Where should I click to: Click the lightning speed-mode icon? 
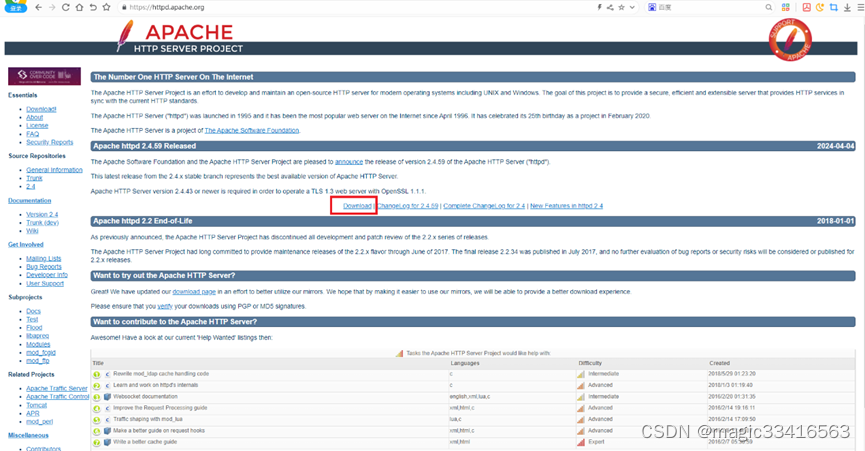[599, 7]
